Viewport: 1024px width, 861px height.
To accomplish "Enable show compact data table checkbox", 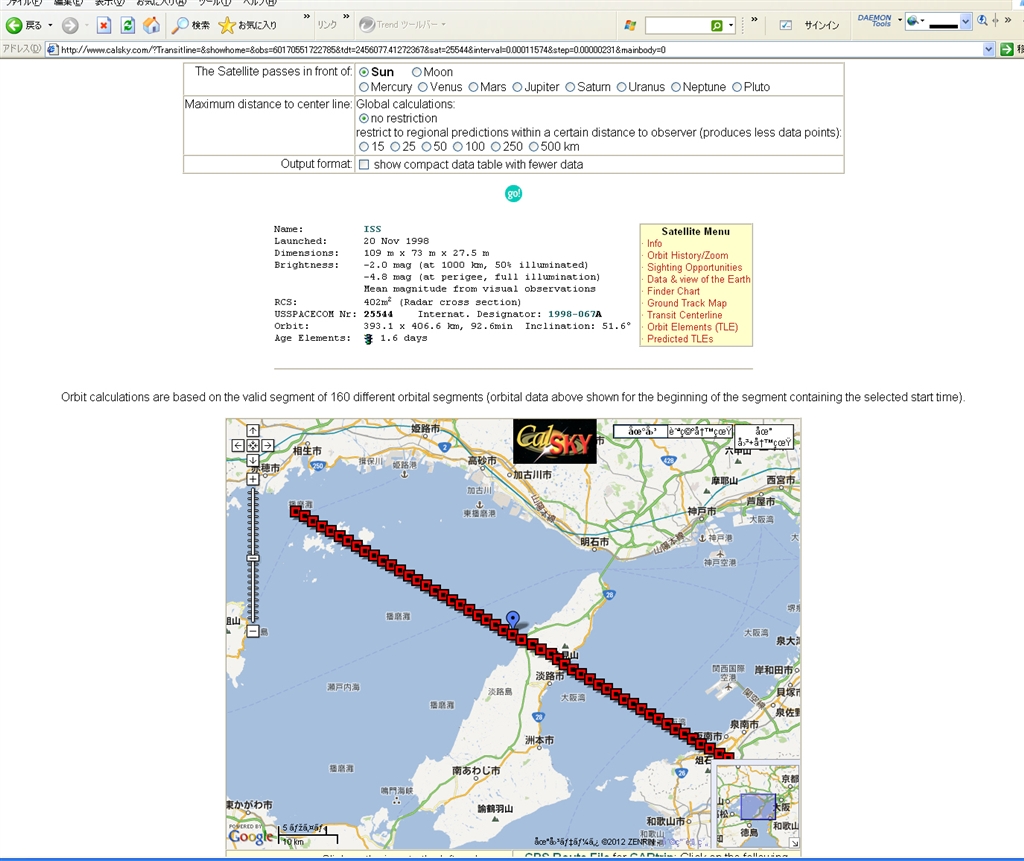I will click(x=364, y=164).
